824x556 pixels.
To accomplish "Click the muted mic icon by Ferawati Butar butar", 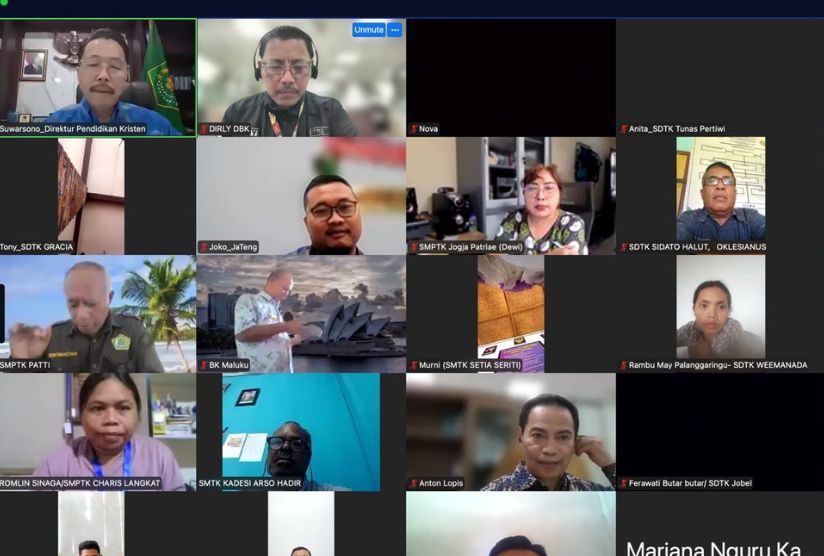I will point(623,483).
